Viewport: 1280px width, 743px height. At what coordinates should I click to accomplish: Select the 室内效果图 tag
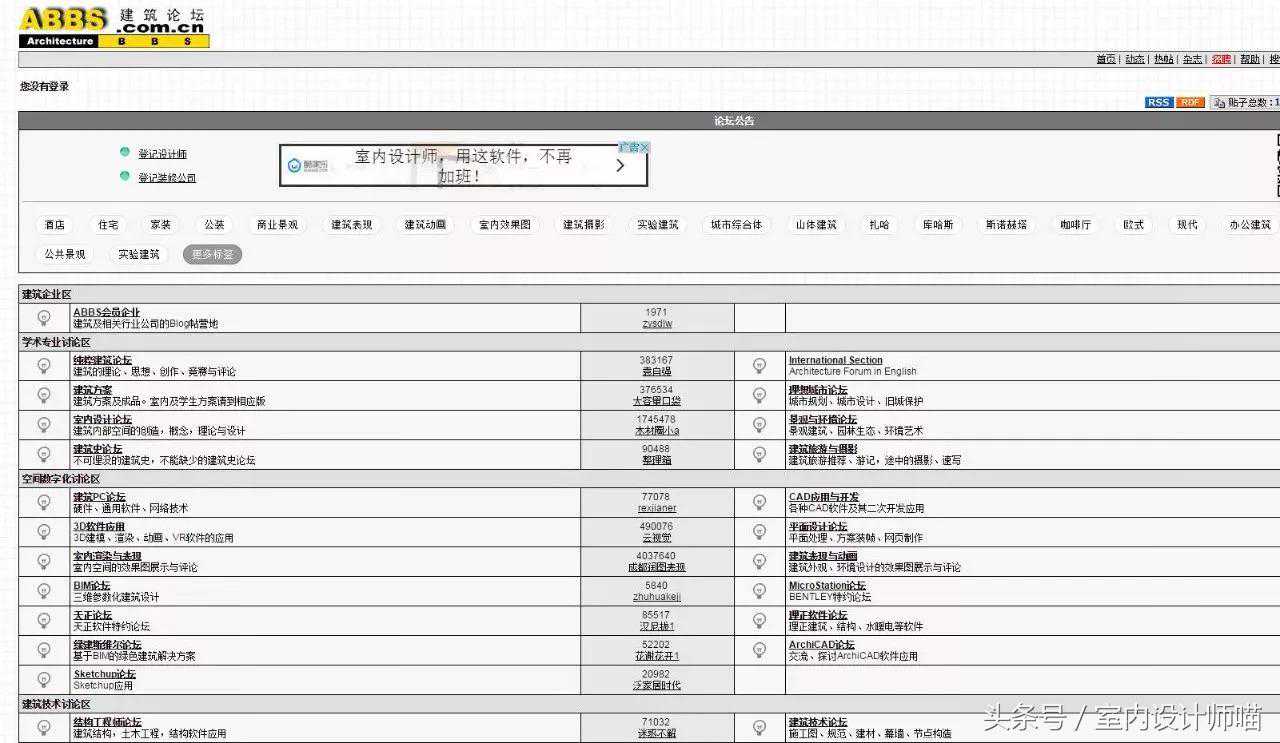[x=504, y=225]
